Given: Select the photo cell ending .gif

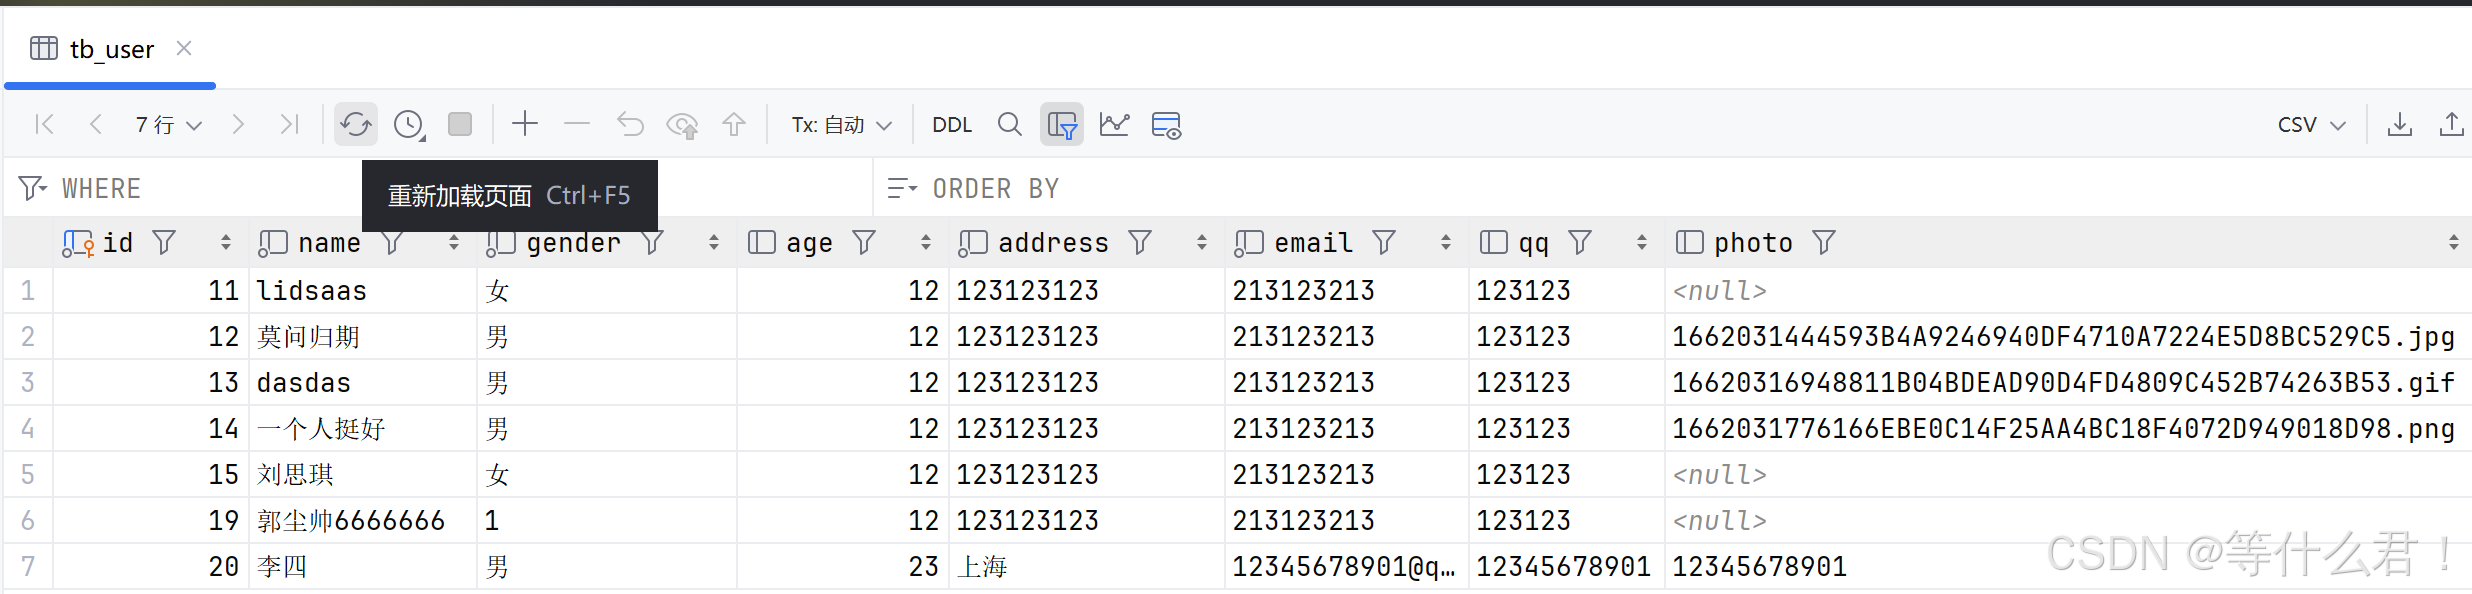Looking at the screenshot, I should tap(2068, 382).
